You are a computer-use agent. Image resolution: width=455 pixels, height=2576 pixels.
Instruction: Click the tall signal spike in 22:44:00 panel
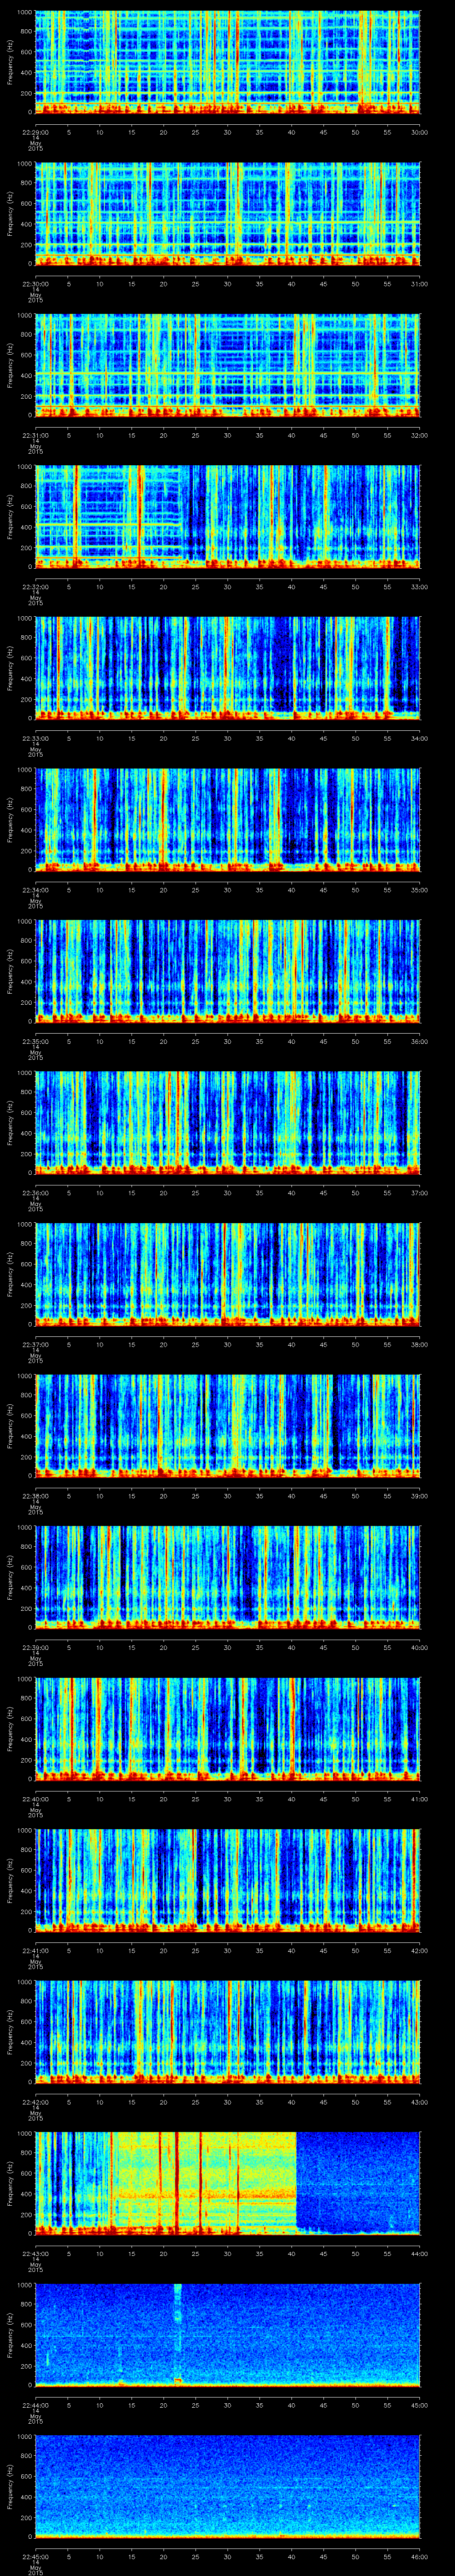178,2335
